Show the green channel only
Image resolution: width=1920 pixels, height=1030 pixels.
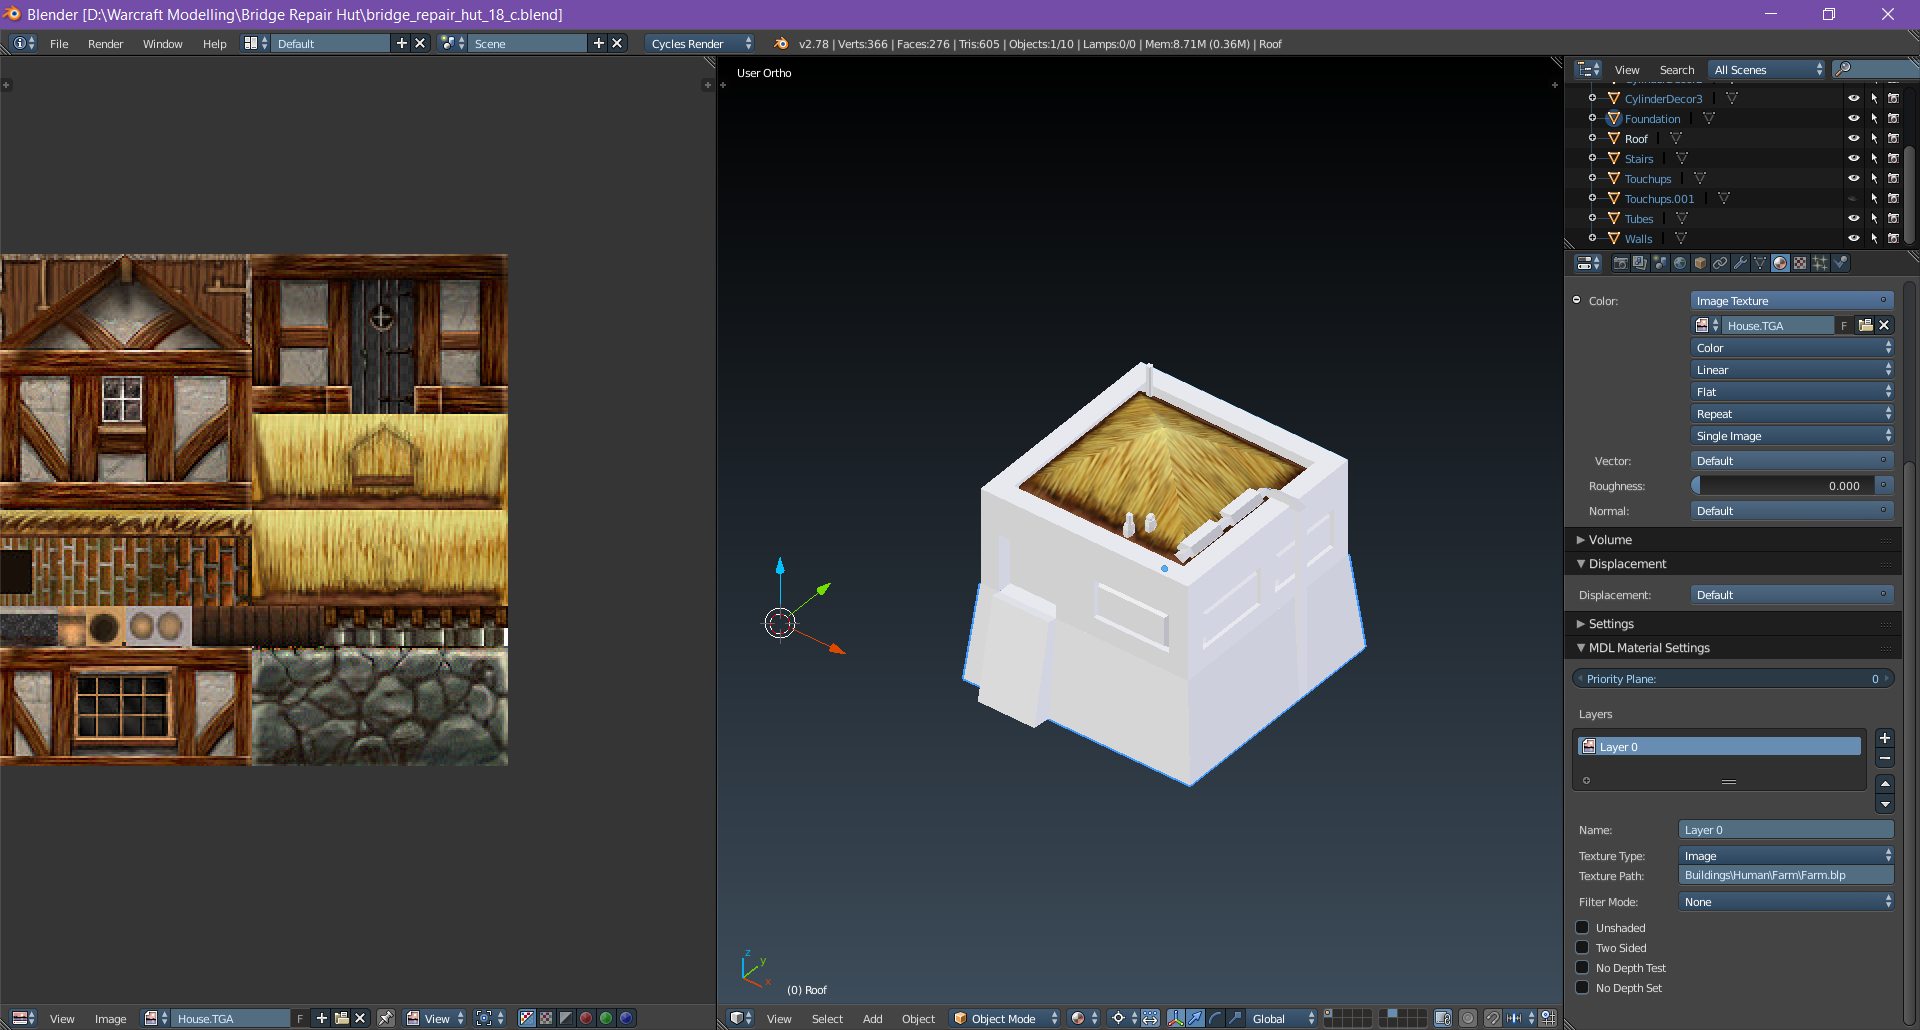(x=606, y=1018)
